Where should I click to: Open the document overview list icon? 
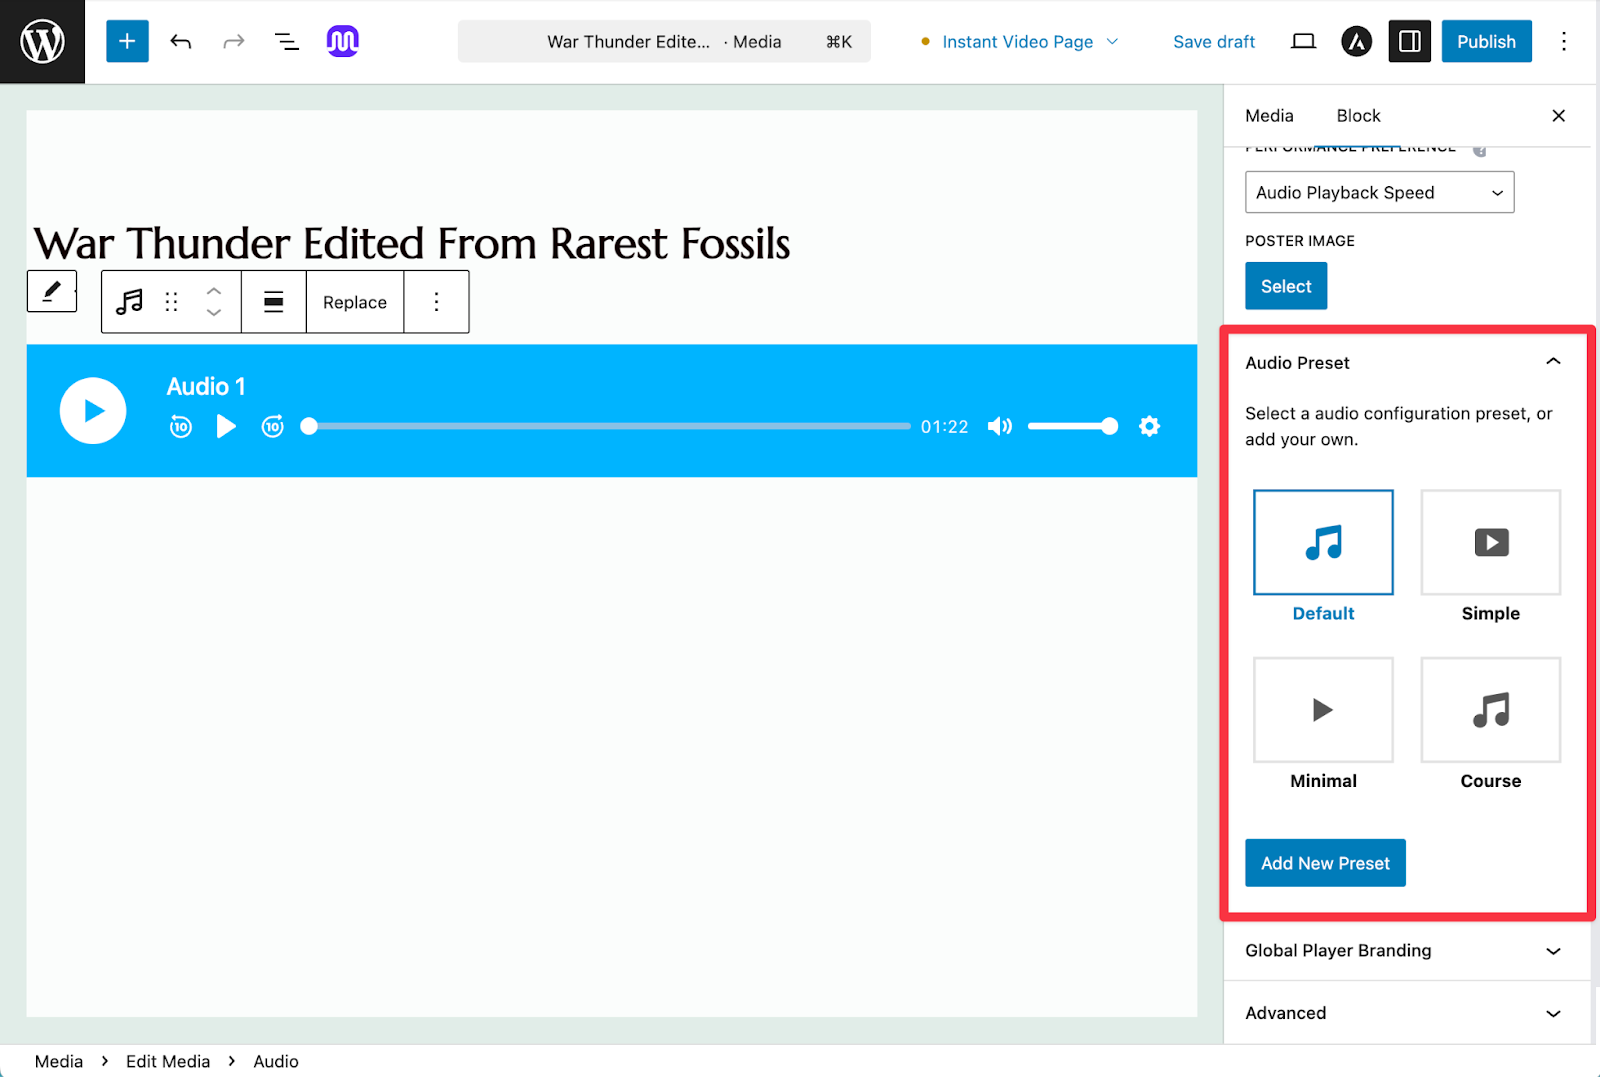point(287,42)
